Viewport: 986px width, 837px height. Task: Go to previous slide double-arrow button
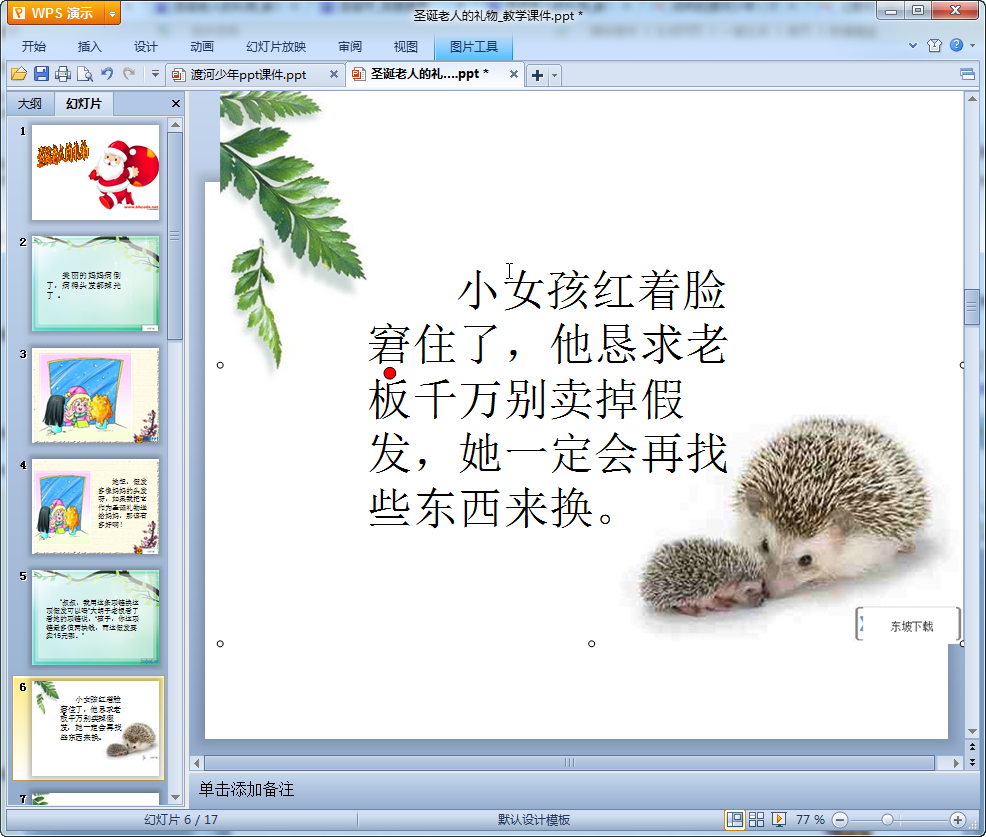click(x=972, y=747)
